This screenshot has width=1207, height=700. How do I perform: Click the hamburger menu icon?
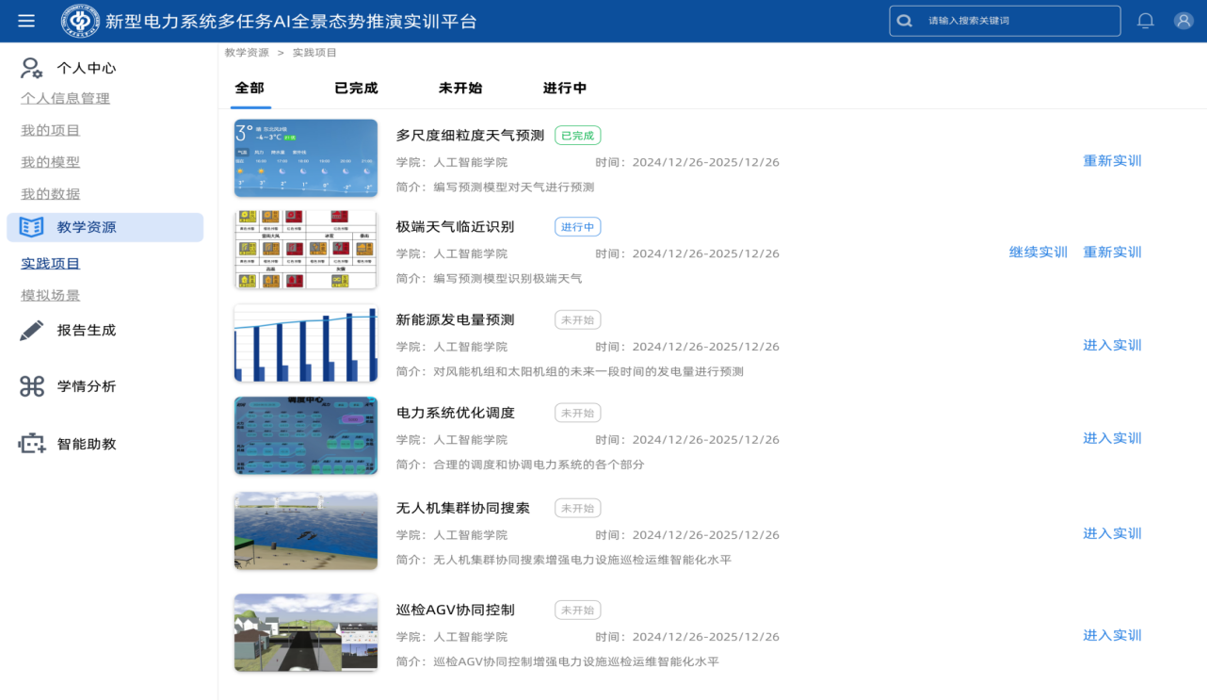tap(27, 21)
